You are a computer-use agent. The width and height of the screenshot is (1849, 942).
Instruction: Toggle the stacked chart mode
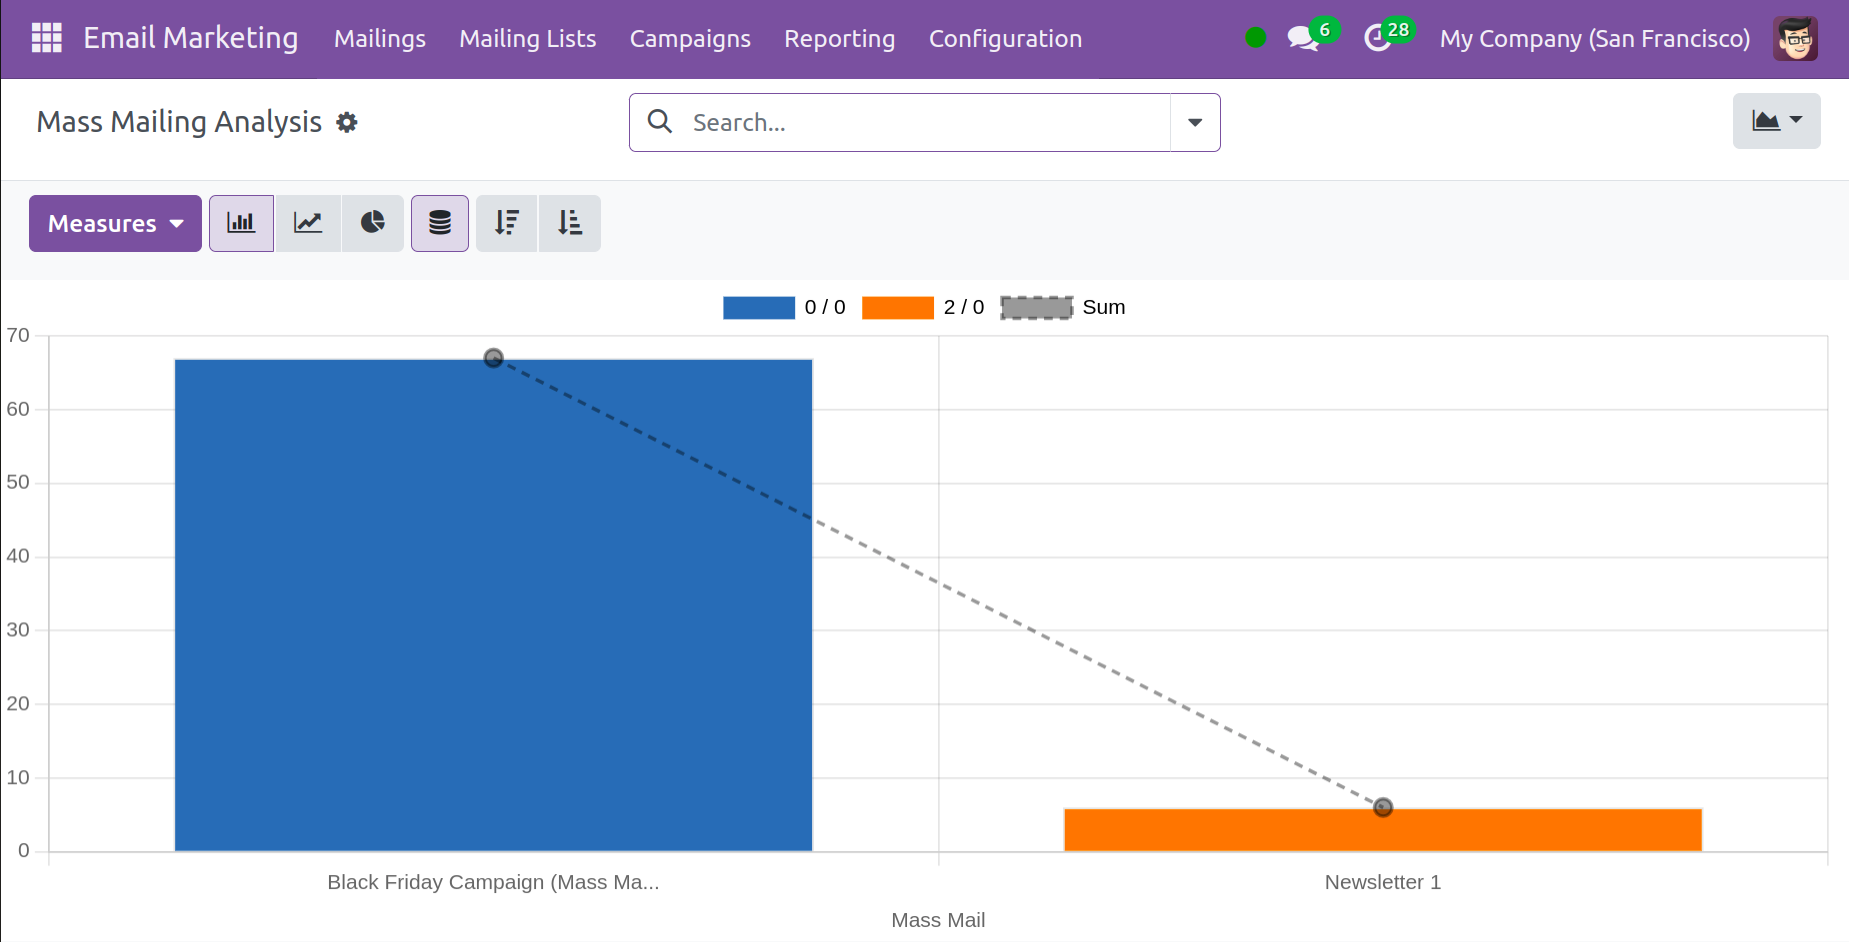440,223
